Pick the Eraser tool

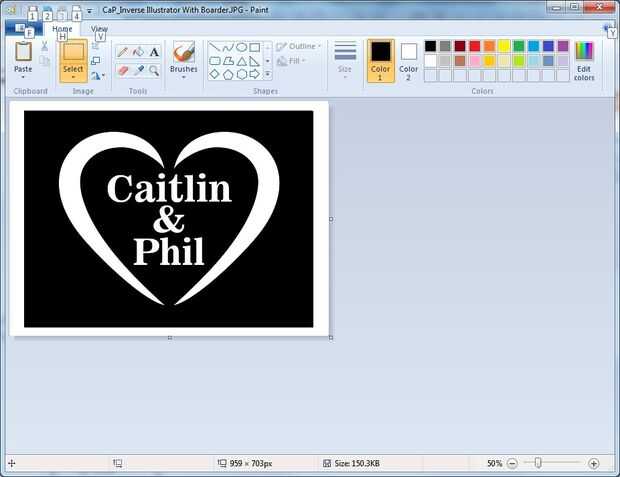(x=123, y=70)
